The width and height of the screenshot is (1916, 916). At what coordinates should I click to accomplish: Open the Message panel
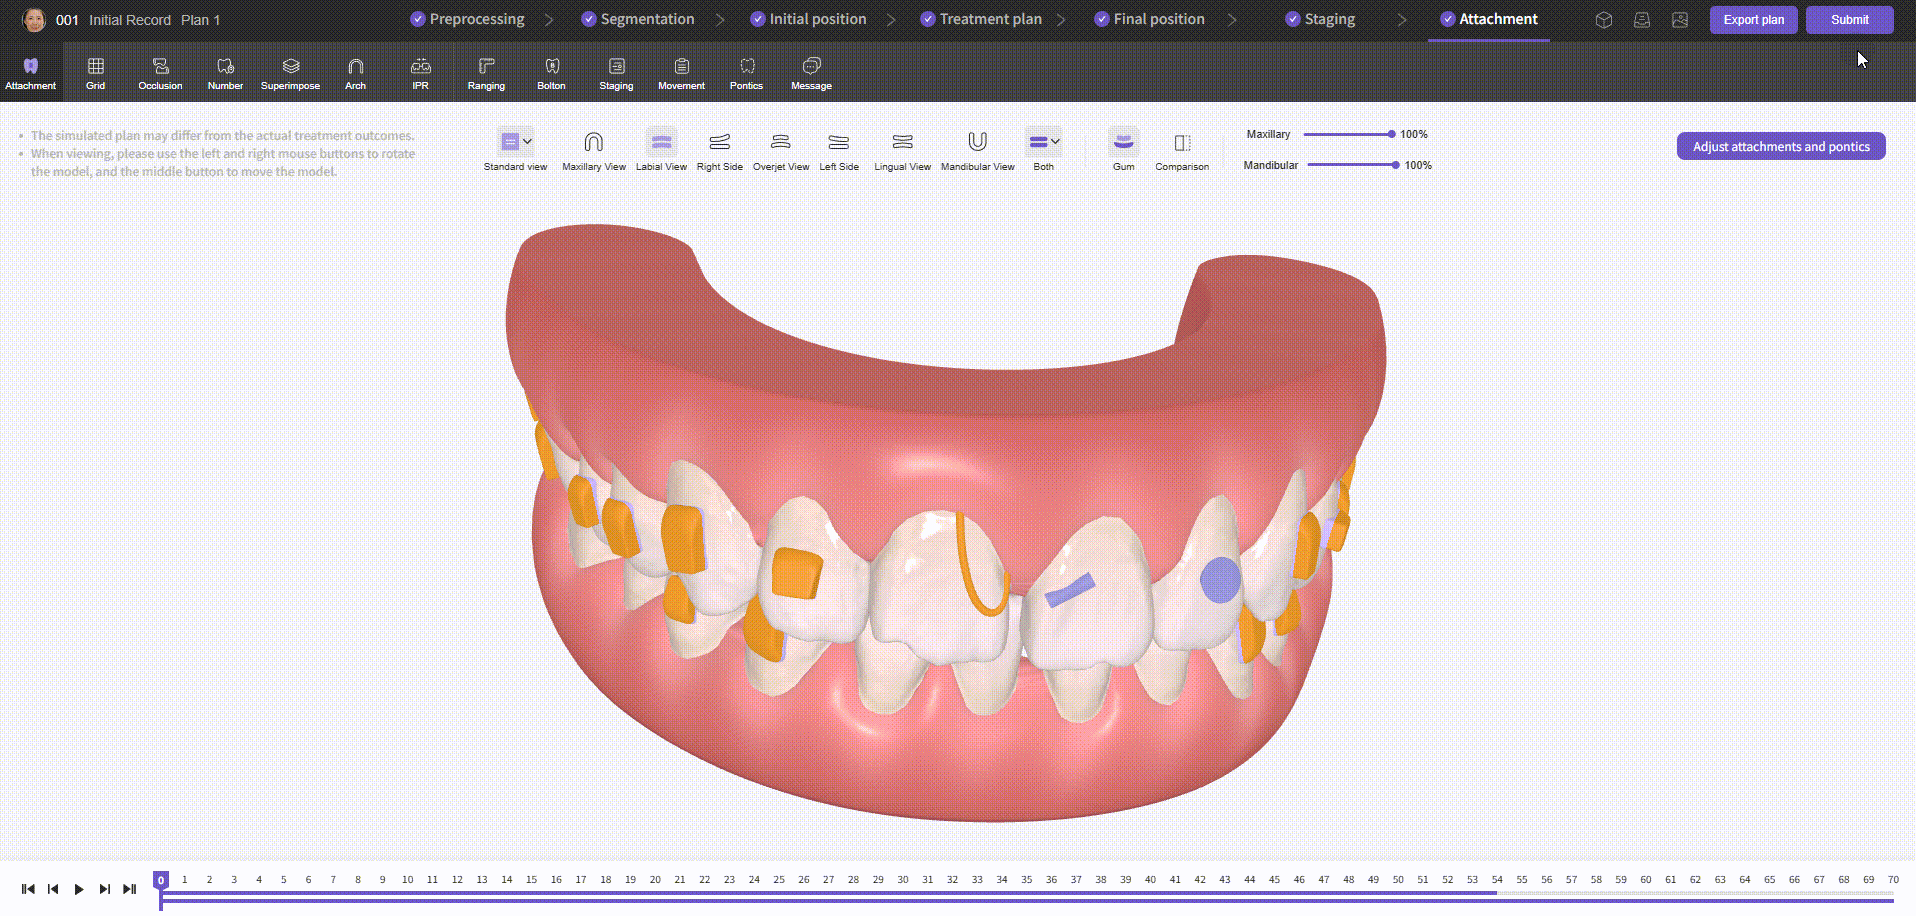(x=811, y=73)
